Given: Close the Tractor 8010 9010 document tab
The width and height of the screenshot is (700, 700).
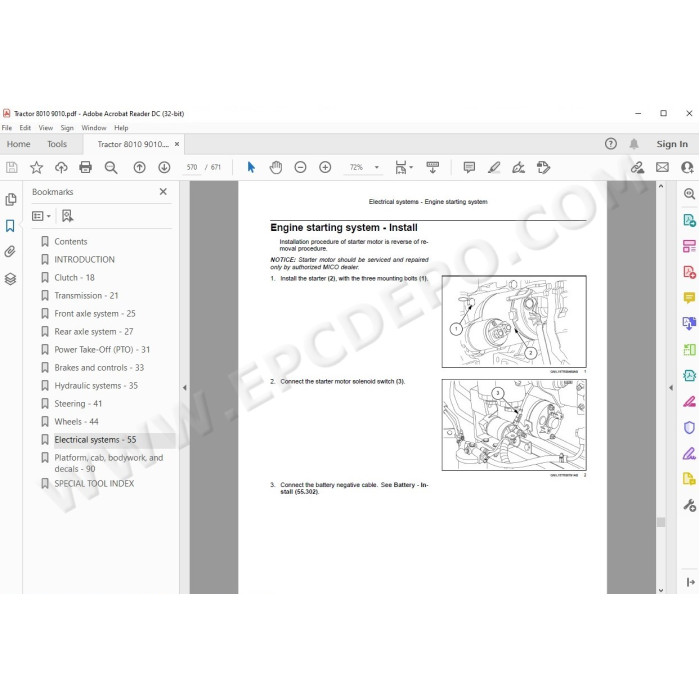Looking at the screenshot, I should tap(177, 144).
